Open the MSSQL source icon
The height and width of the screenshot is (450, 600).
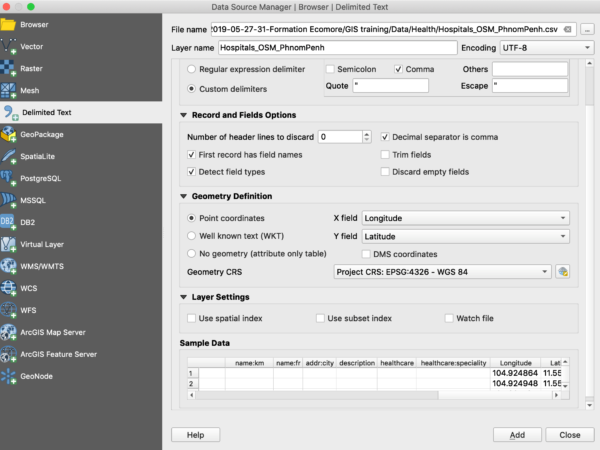8,200
